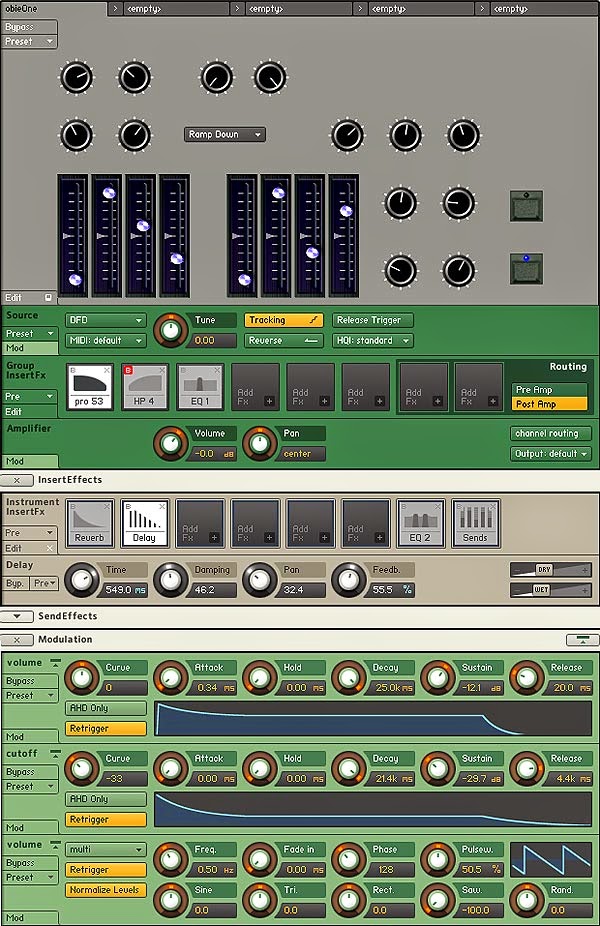The width and height of the screenshot is (600, 926).
Task: Click the Amplifier Pan knob
Action: (x=259, y=444)
